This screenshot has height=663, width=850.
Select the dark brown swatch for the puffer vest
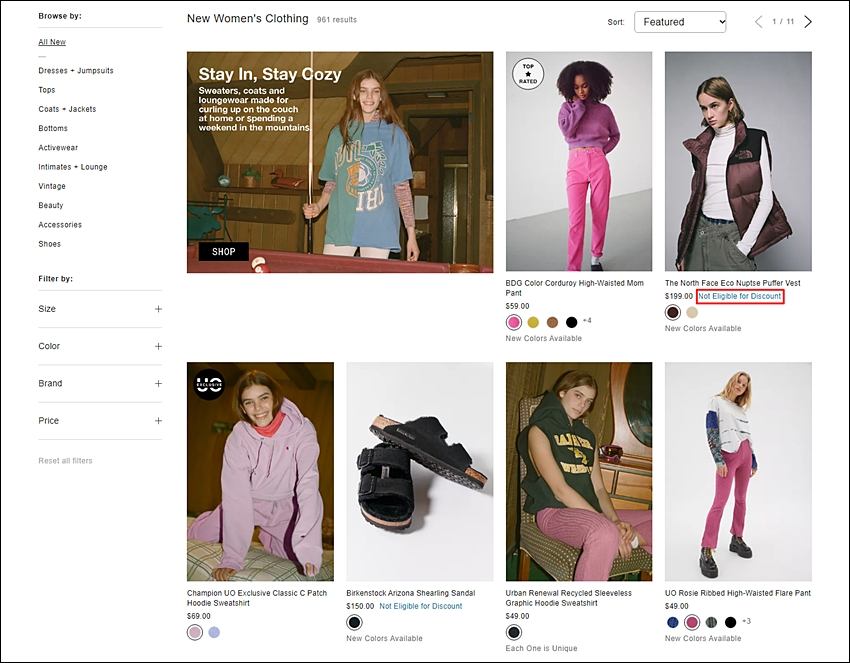point(673,312)
